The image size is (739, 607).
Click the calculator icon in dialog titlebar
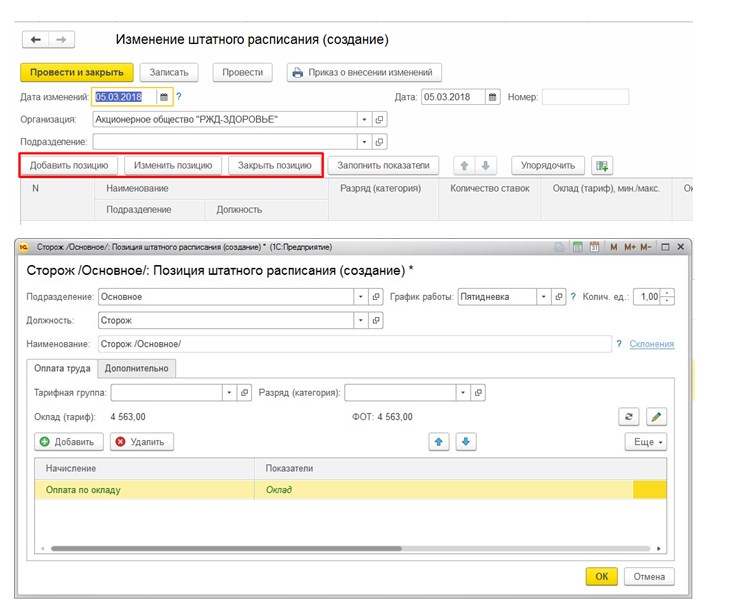(x=576, y=246)
